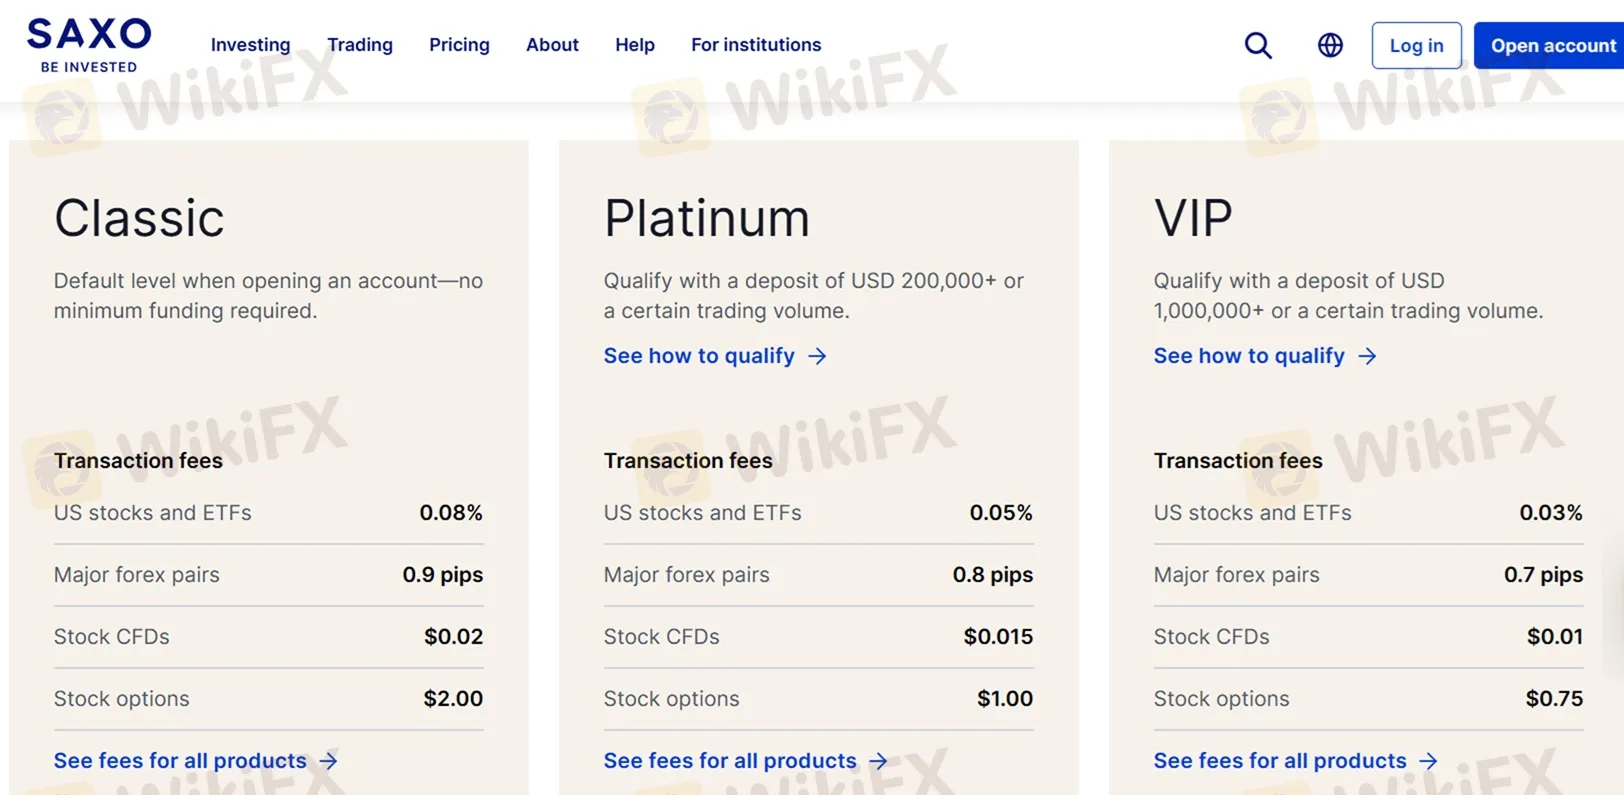The width and height of the screenshot is (1624, 795).
Task: Open the Pricing menu
Action: click(x=459, y=45)
